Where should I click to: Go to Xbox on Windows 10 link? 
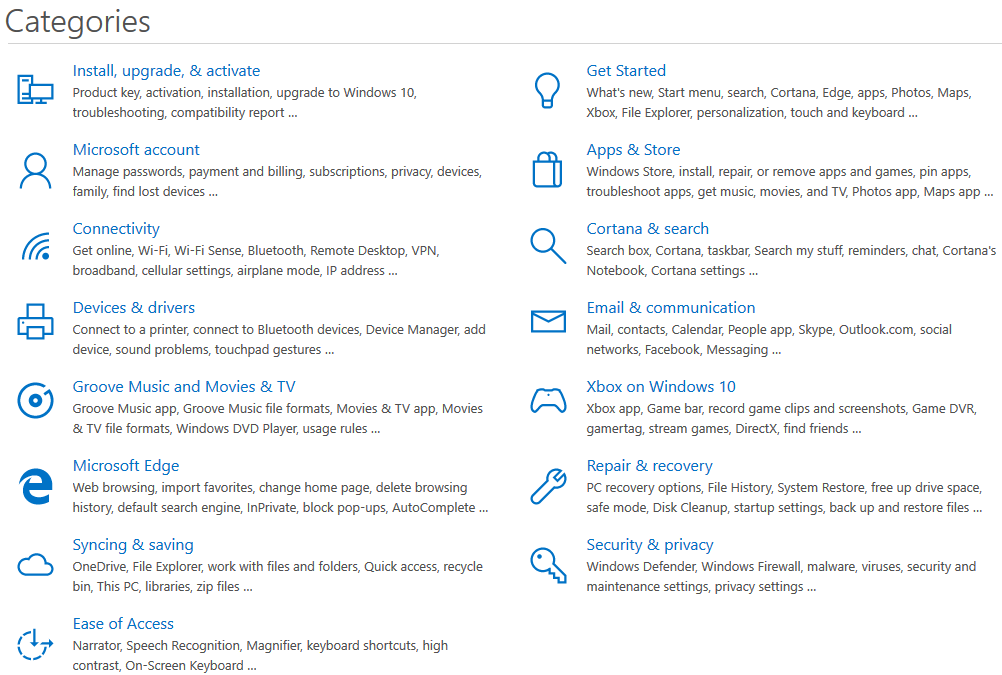point(661,387)
